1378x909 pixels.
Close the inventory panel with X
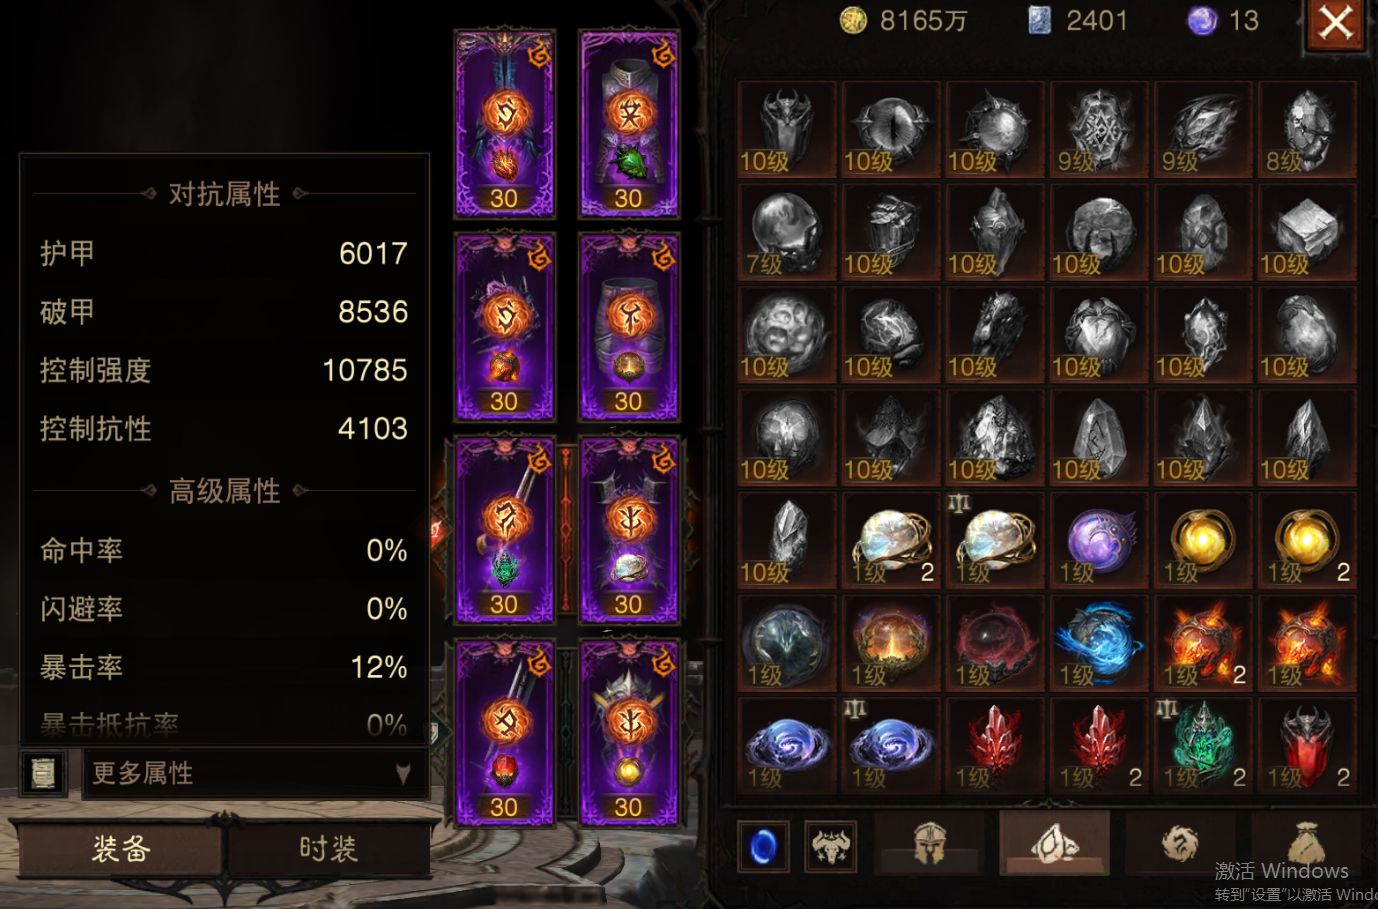[x=1336, y=24]
